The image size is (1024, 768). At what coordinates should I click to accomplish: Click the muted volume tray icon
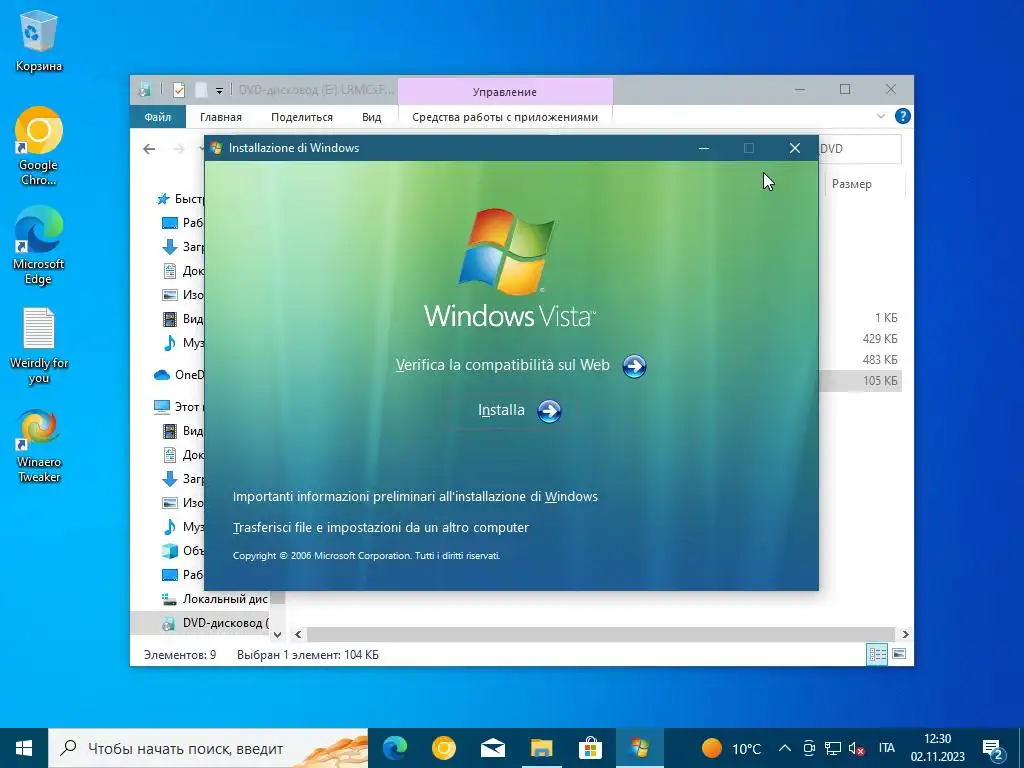pos(856,748)
